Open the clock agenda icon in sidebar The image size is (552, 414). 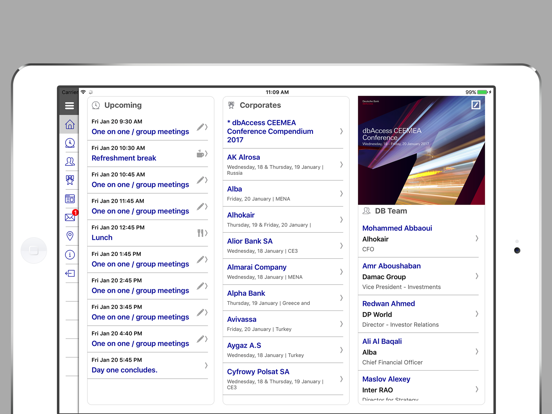tap(70, 143)
